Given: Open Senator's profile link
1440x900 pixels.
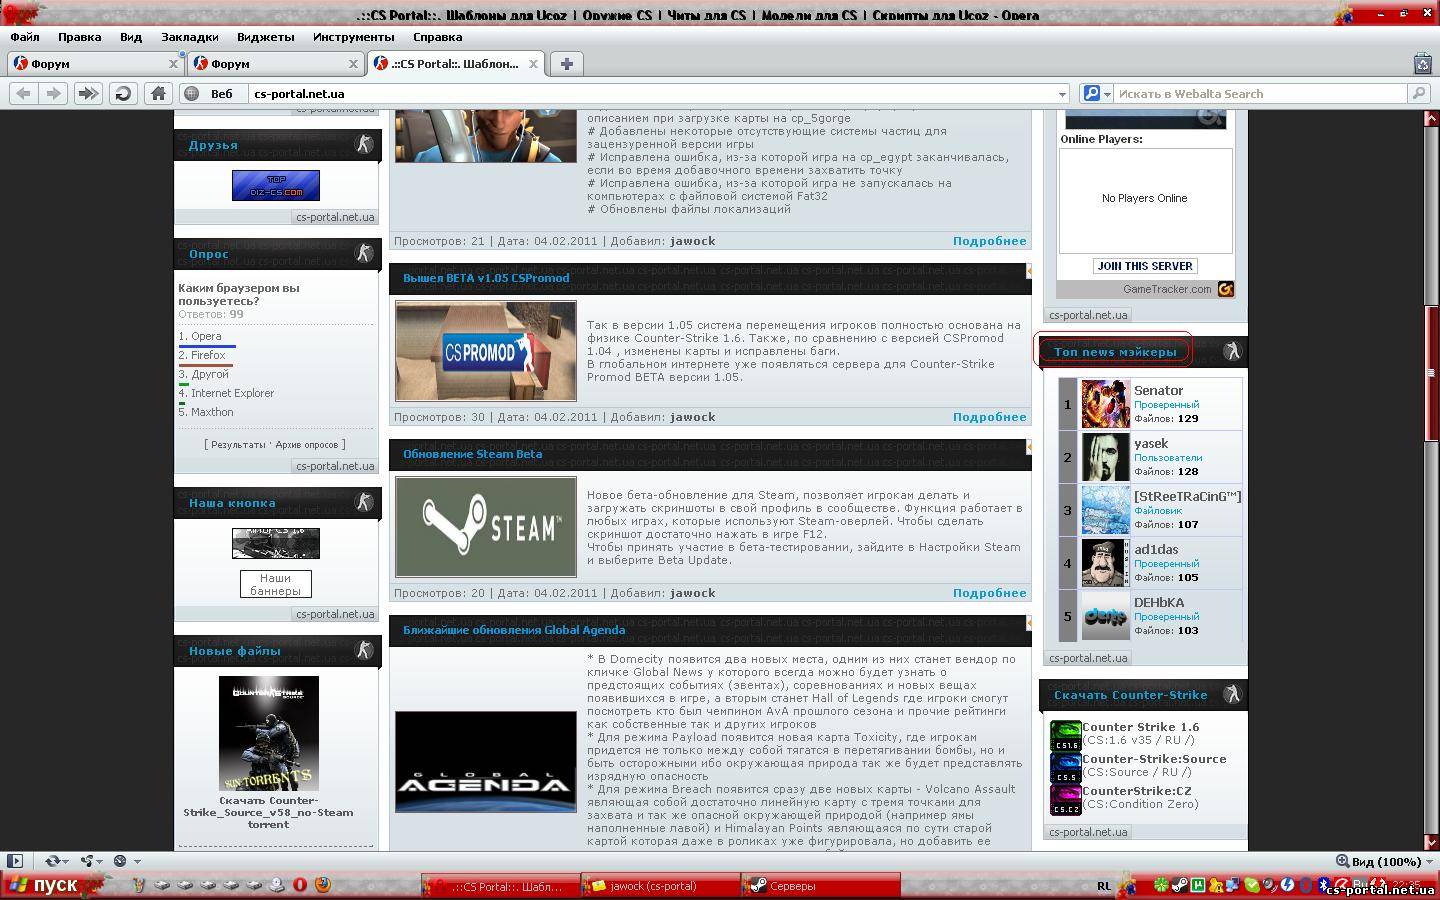Looking at the screenshot, I should pyautogui.click(x=1158, y=390).
